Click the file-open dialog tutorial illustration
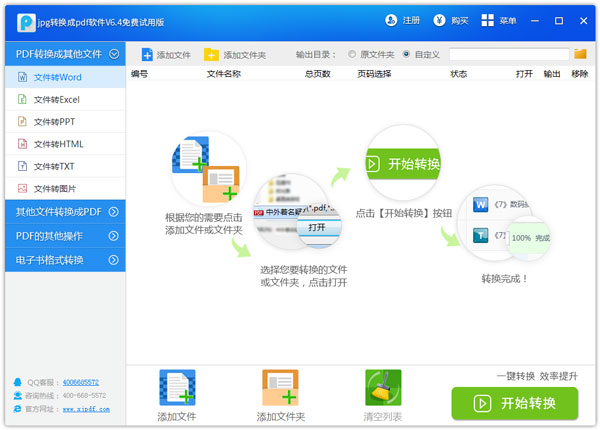 tap(297, 212)
